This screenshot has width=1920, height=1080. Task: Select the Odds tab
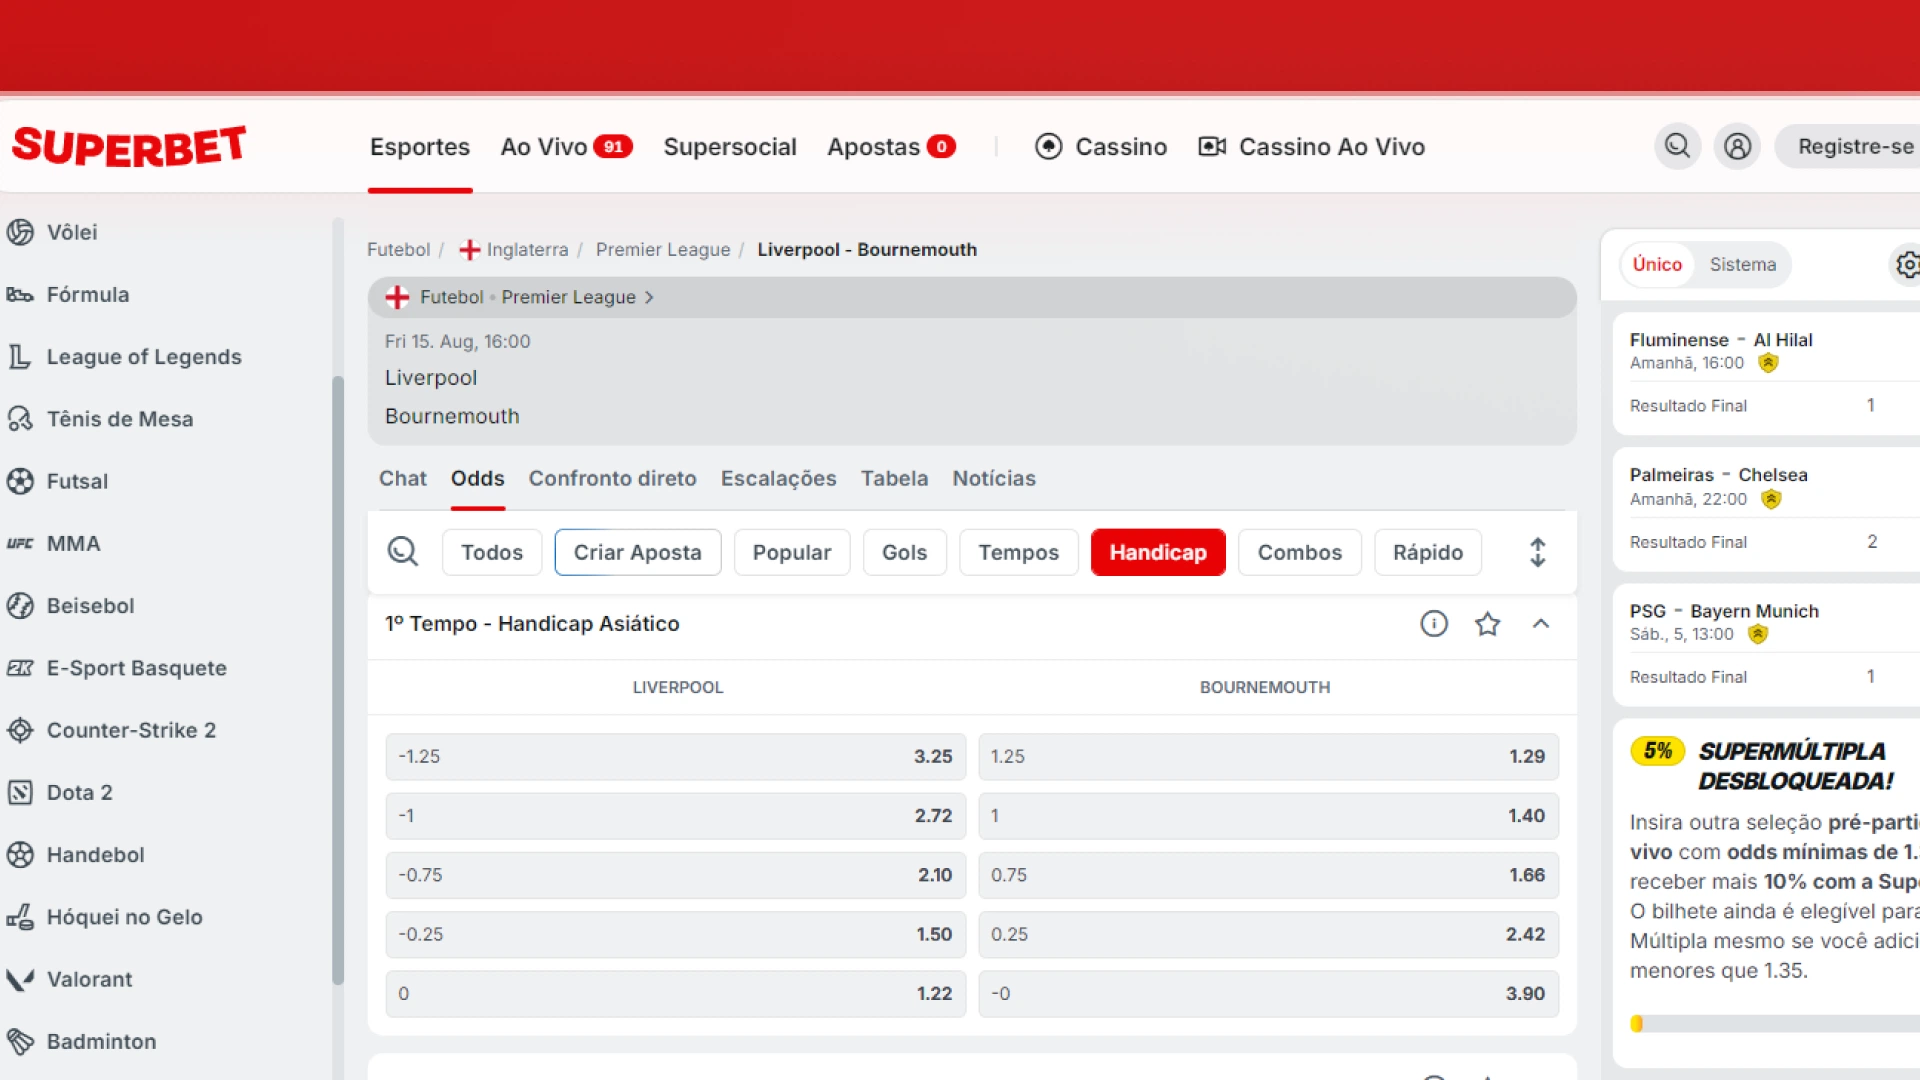click(477, 479)
